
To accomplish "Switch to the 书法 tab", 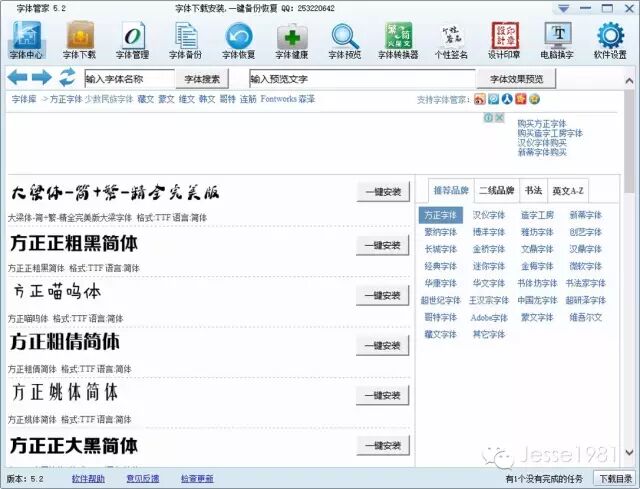I will click(x=533, y=191).
